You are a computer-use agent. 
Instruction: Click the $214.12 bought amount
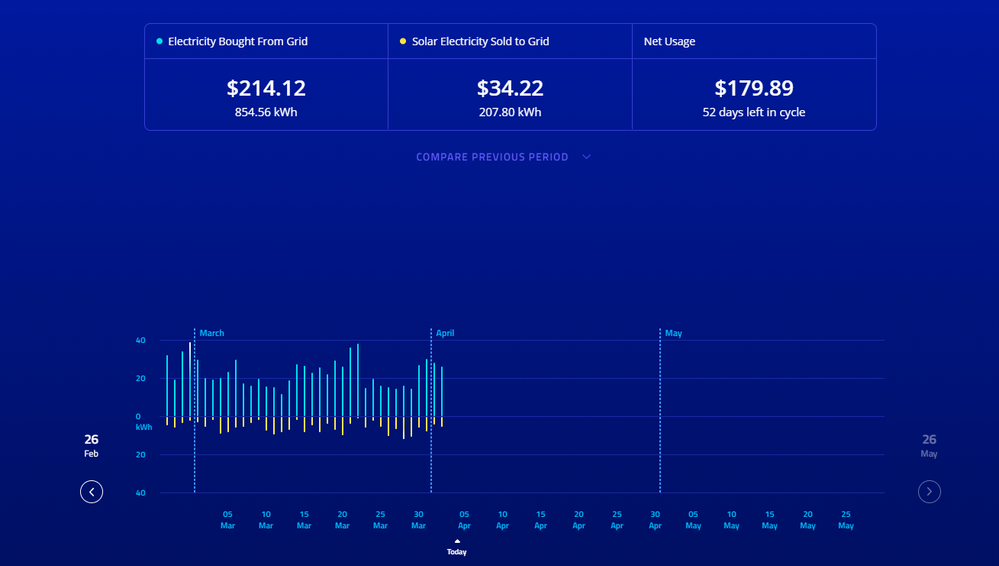click(266, 88)
